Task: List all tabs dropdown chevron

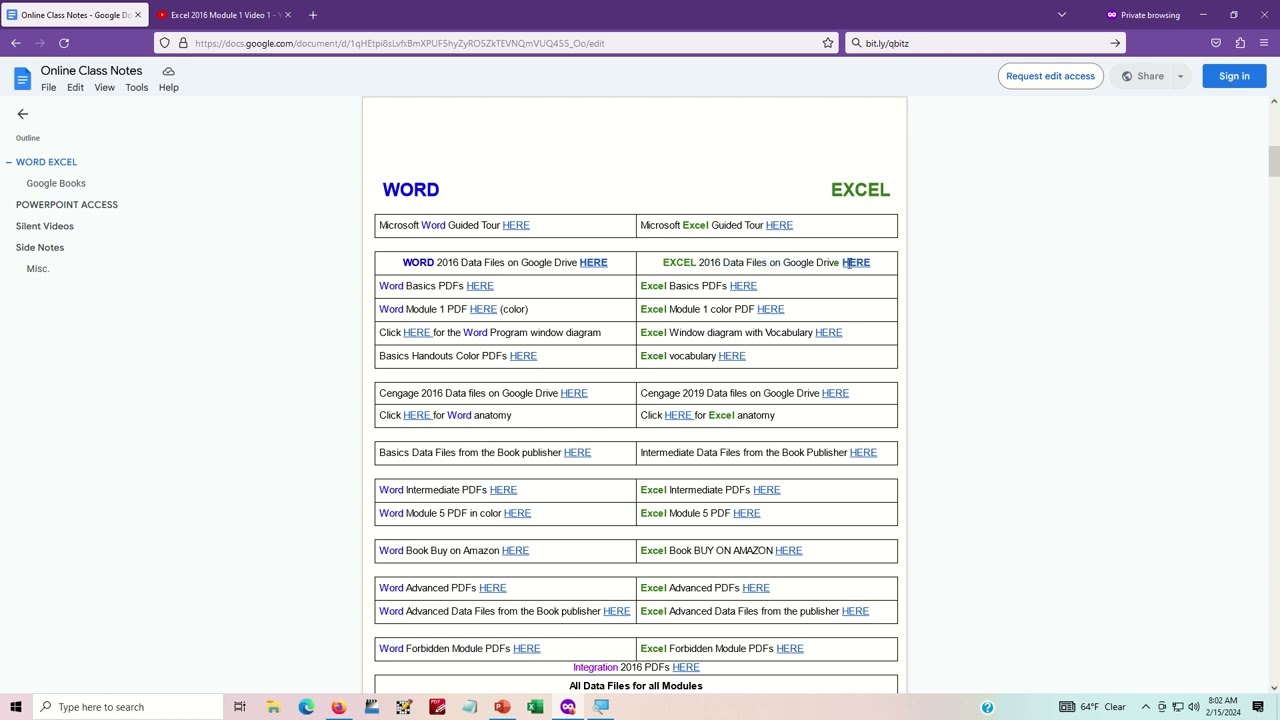Action: (1062, 15)
